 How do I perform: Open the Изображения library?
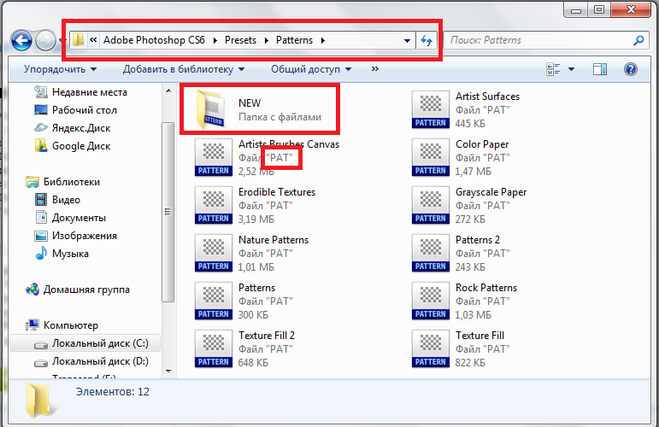tap(75, 236)
